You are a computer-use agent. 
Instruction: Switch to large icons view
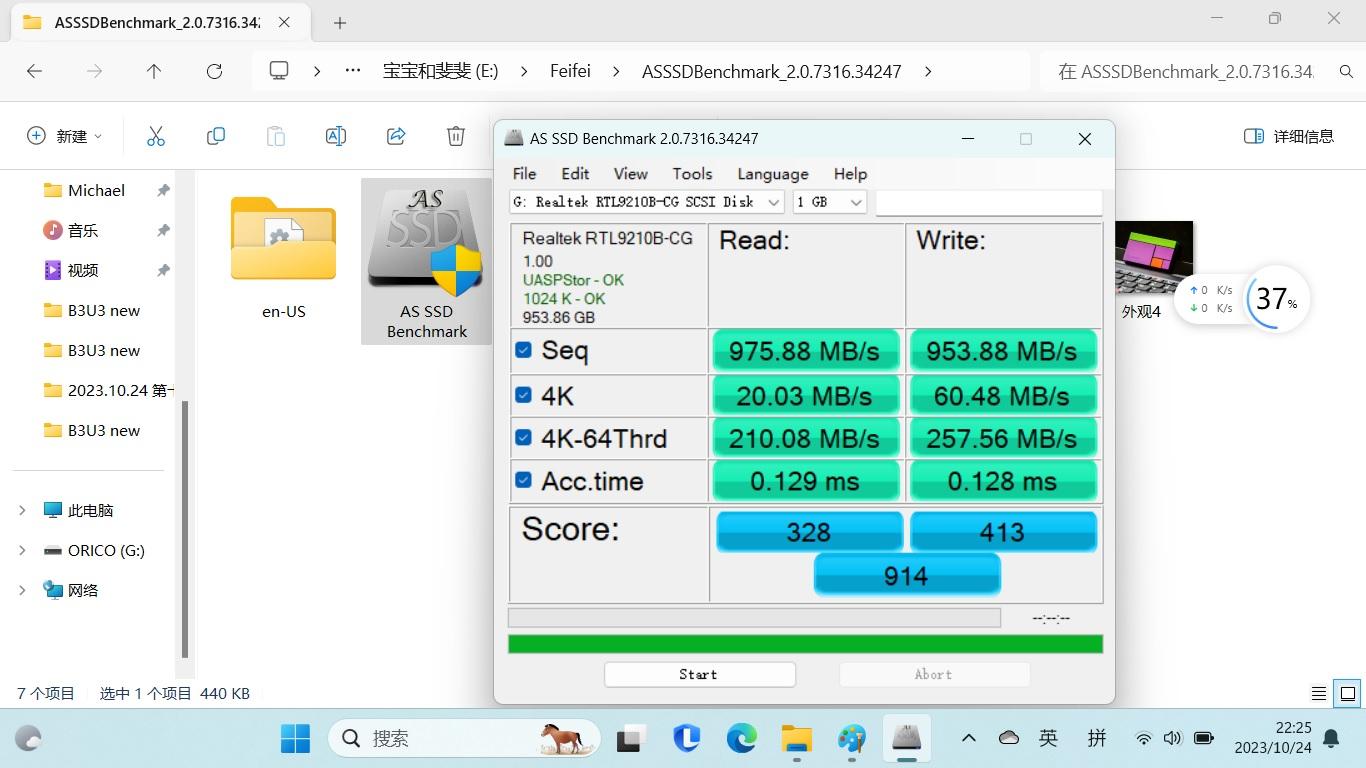pyautogui.click(x=1348, y=693)
